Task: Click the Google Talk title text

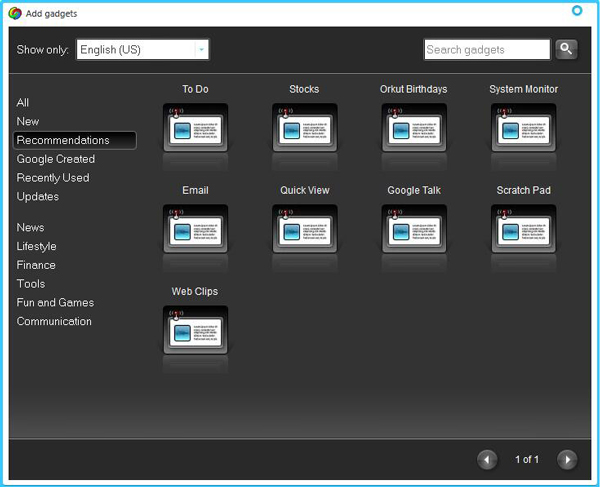Action: click(414, 190)
